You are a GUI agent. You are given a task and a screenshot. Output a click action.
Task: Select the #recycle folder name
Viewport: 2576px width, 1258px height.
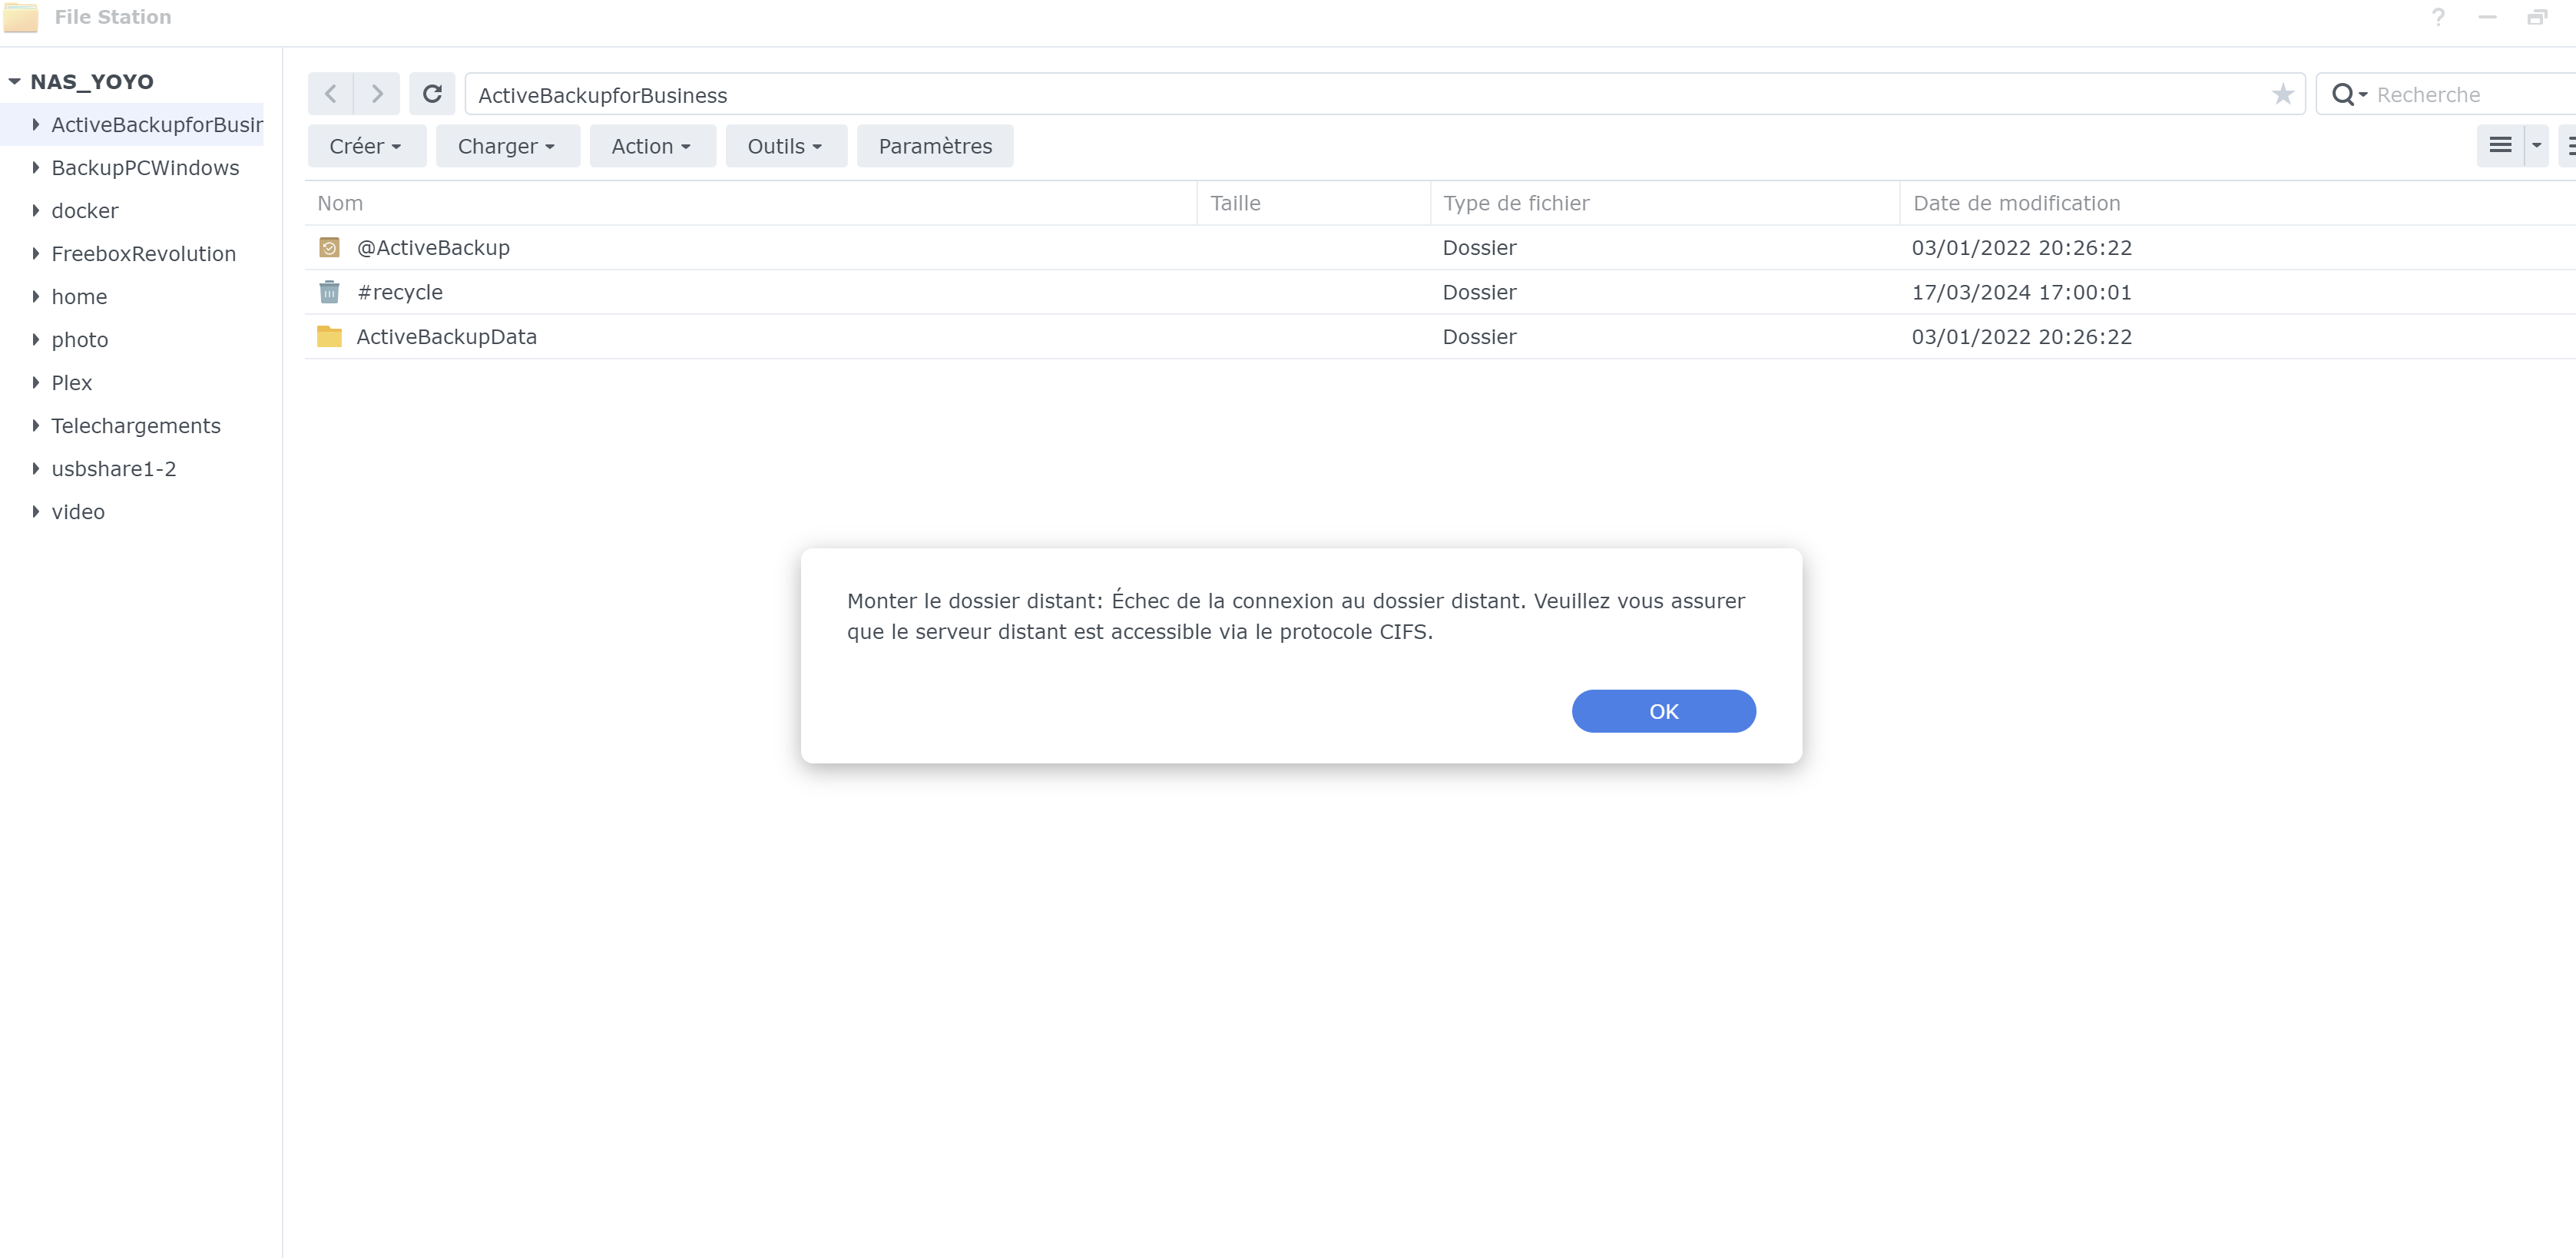400,292
